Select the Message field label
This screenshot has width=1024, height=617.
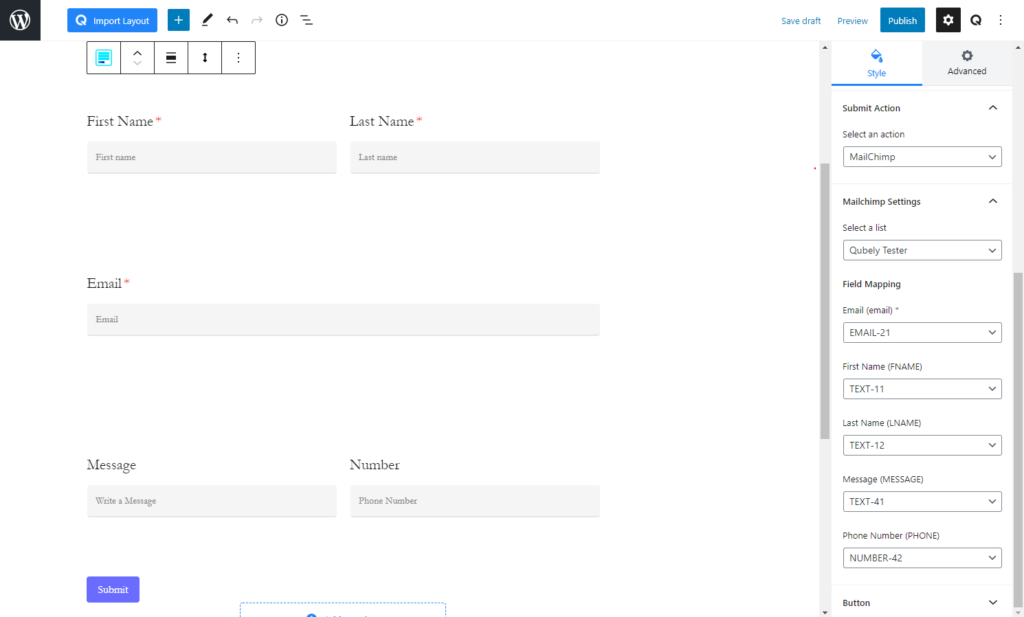[112, 465]
